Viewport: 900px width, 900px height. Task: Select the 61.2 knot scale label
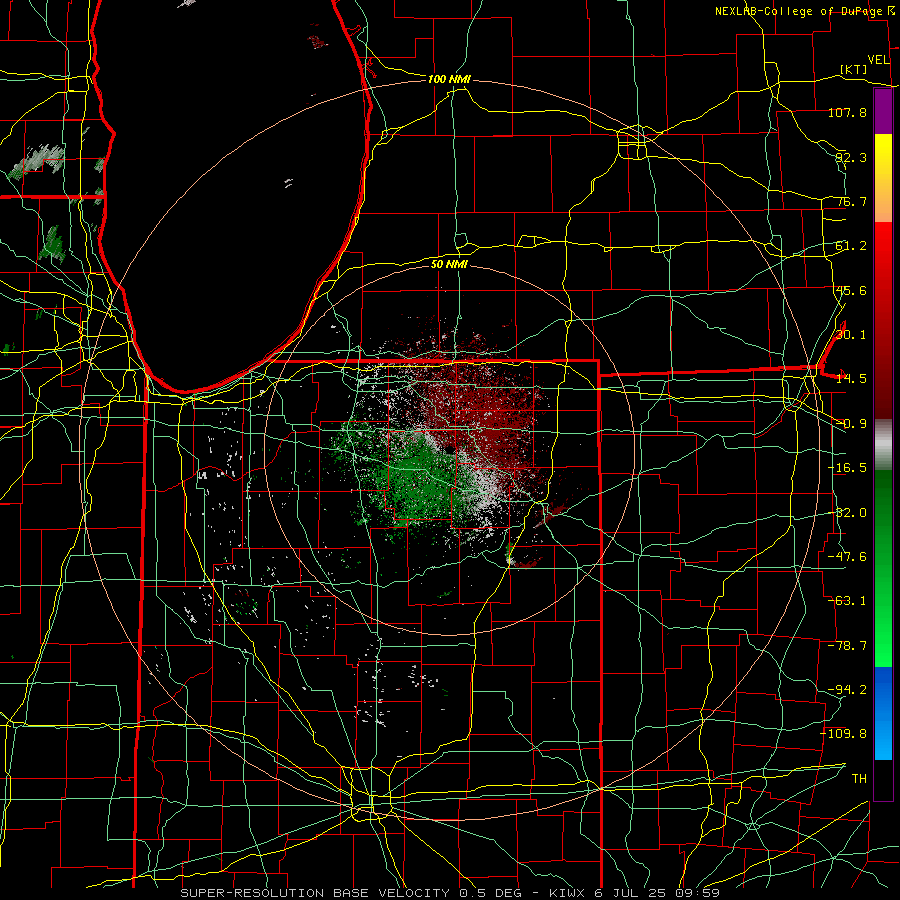851,246
